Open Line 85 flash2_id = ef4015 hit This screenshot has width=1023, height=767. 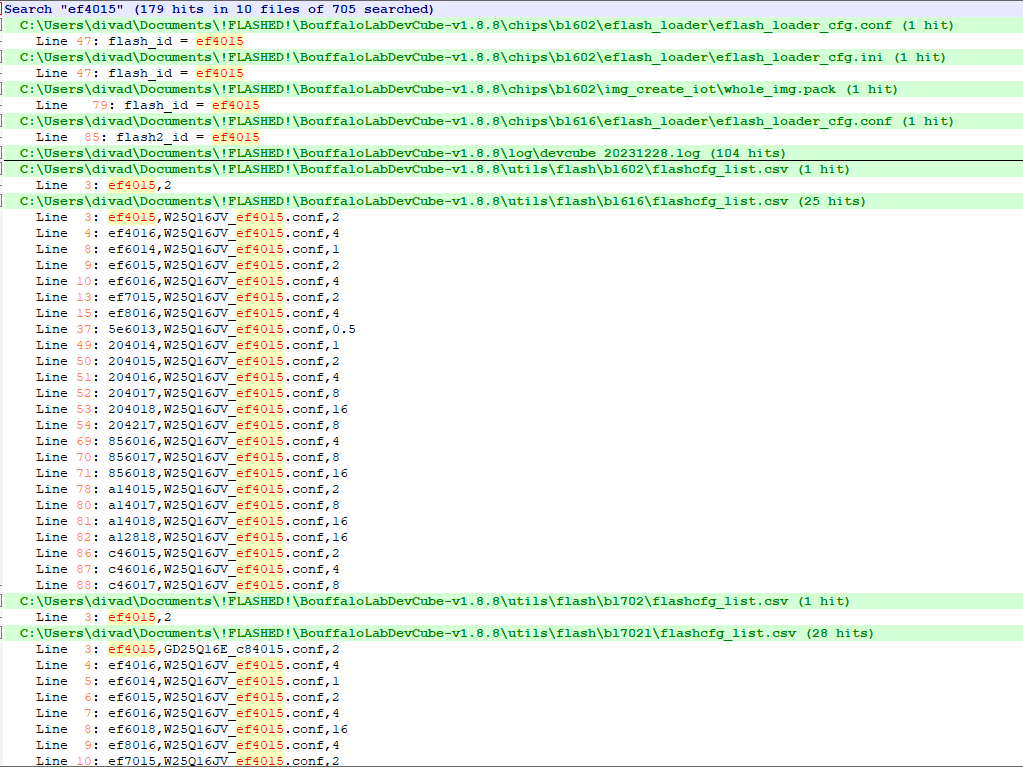pyautogui.click(x=147, y=137)
